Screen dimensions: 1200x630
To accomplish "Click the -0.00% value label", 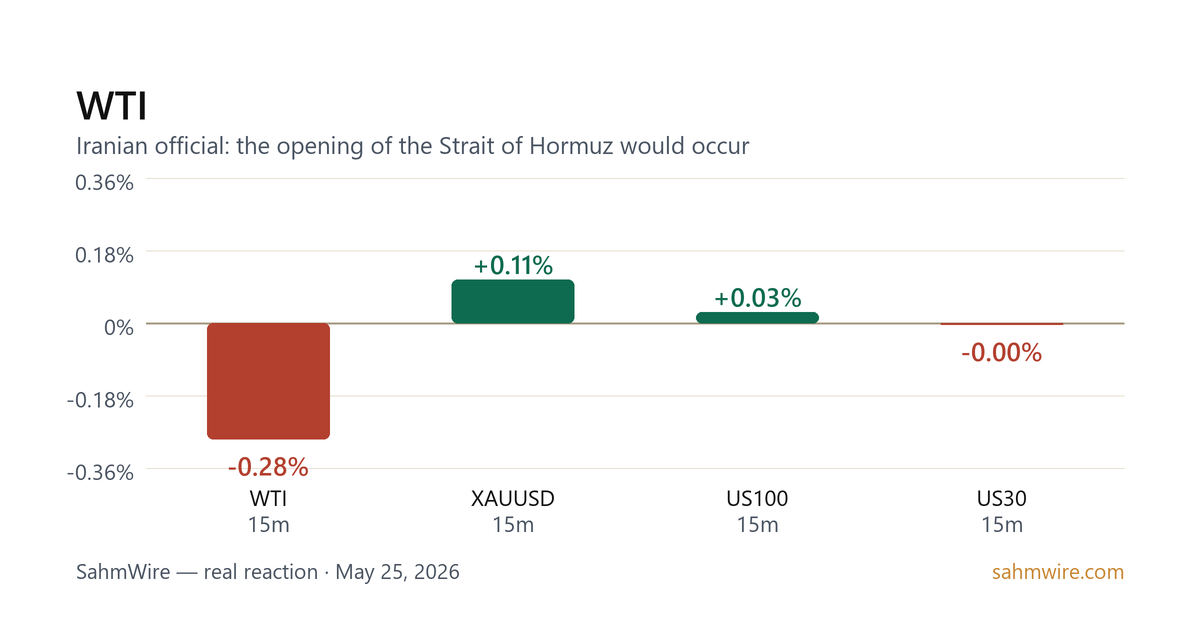I will point(1002,353).
